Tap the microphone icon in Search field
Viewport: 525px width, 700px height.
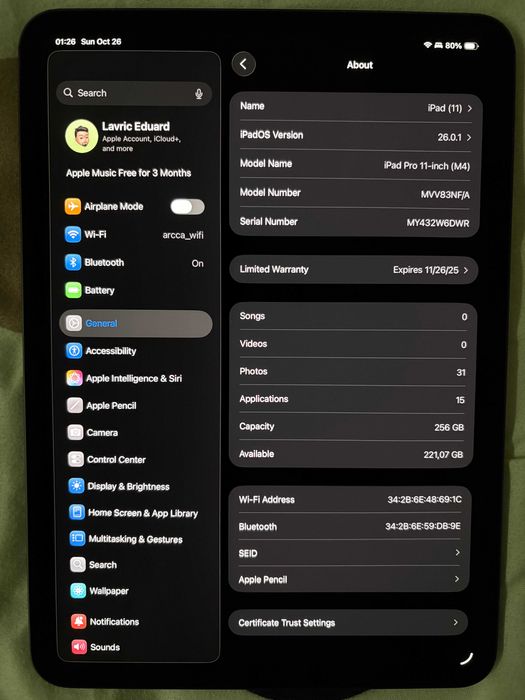point(199,94)
